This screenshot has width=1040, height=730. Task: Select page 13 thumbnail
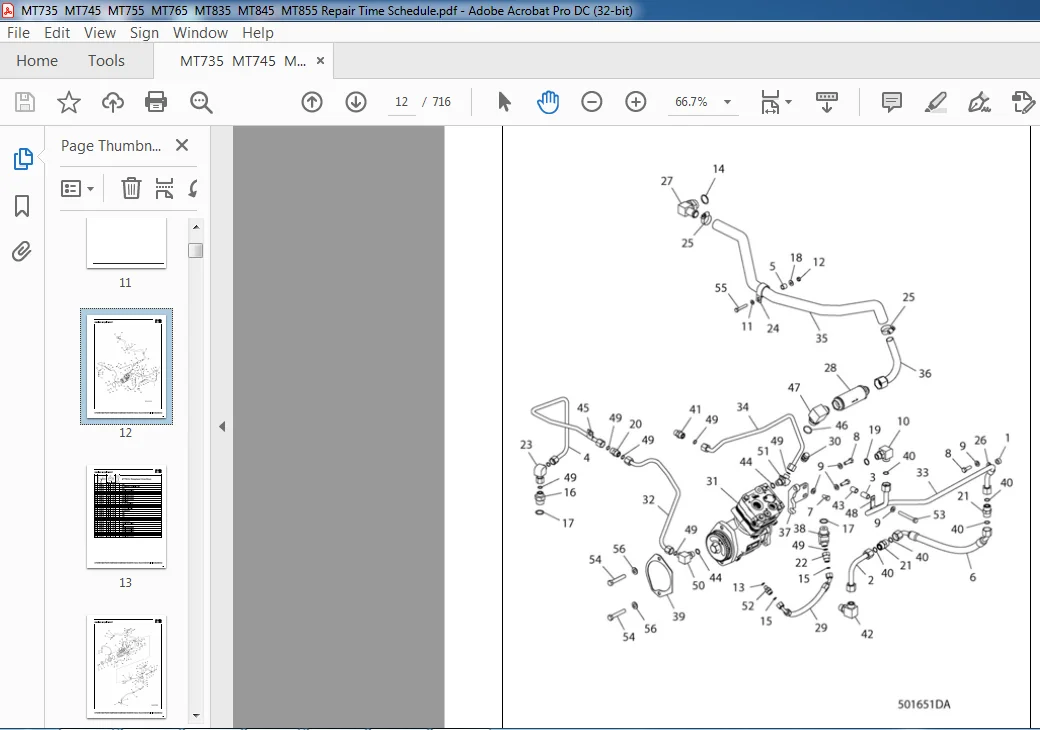coord(126,517)
